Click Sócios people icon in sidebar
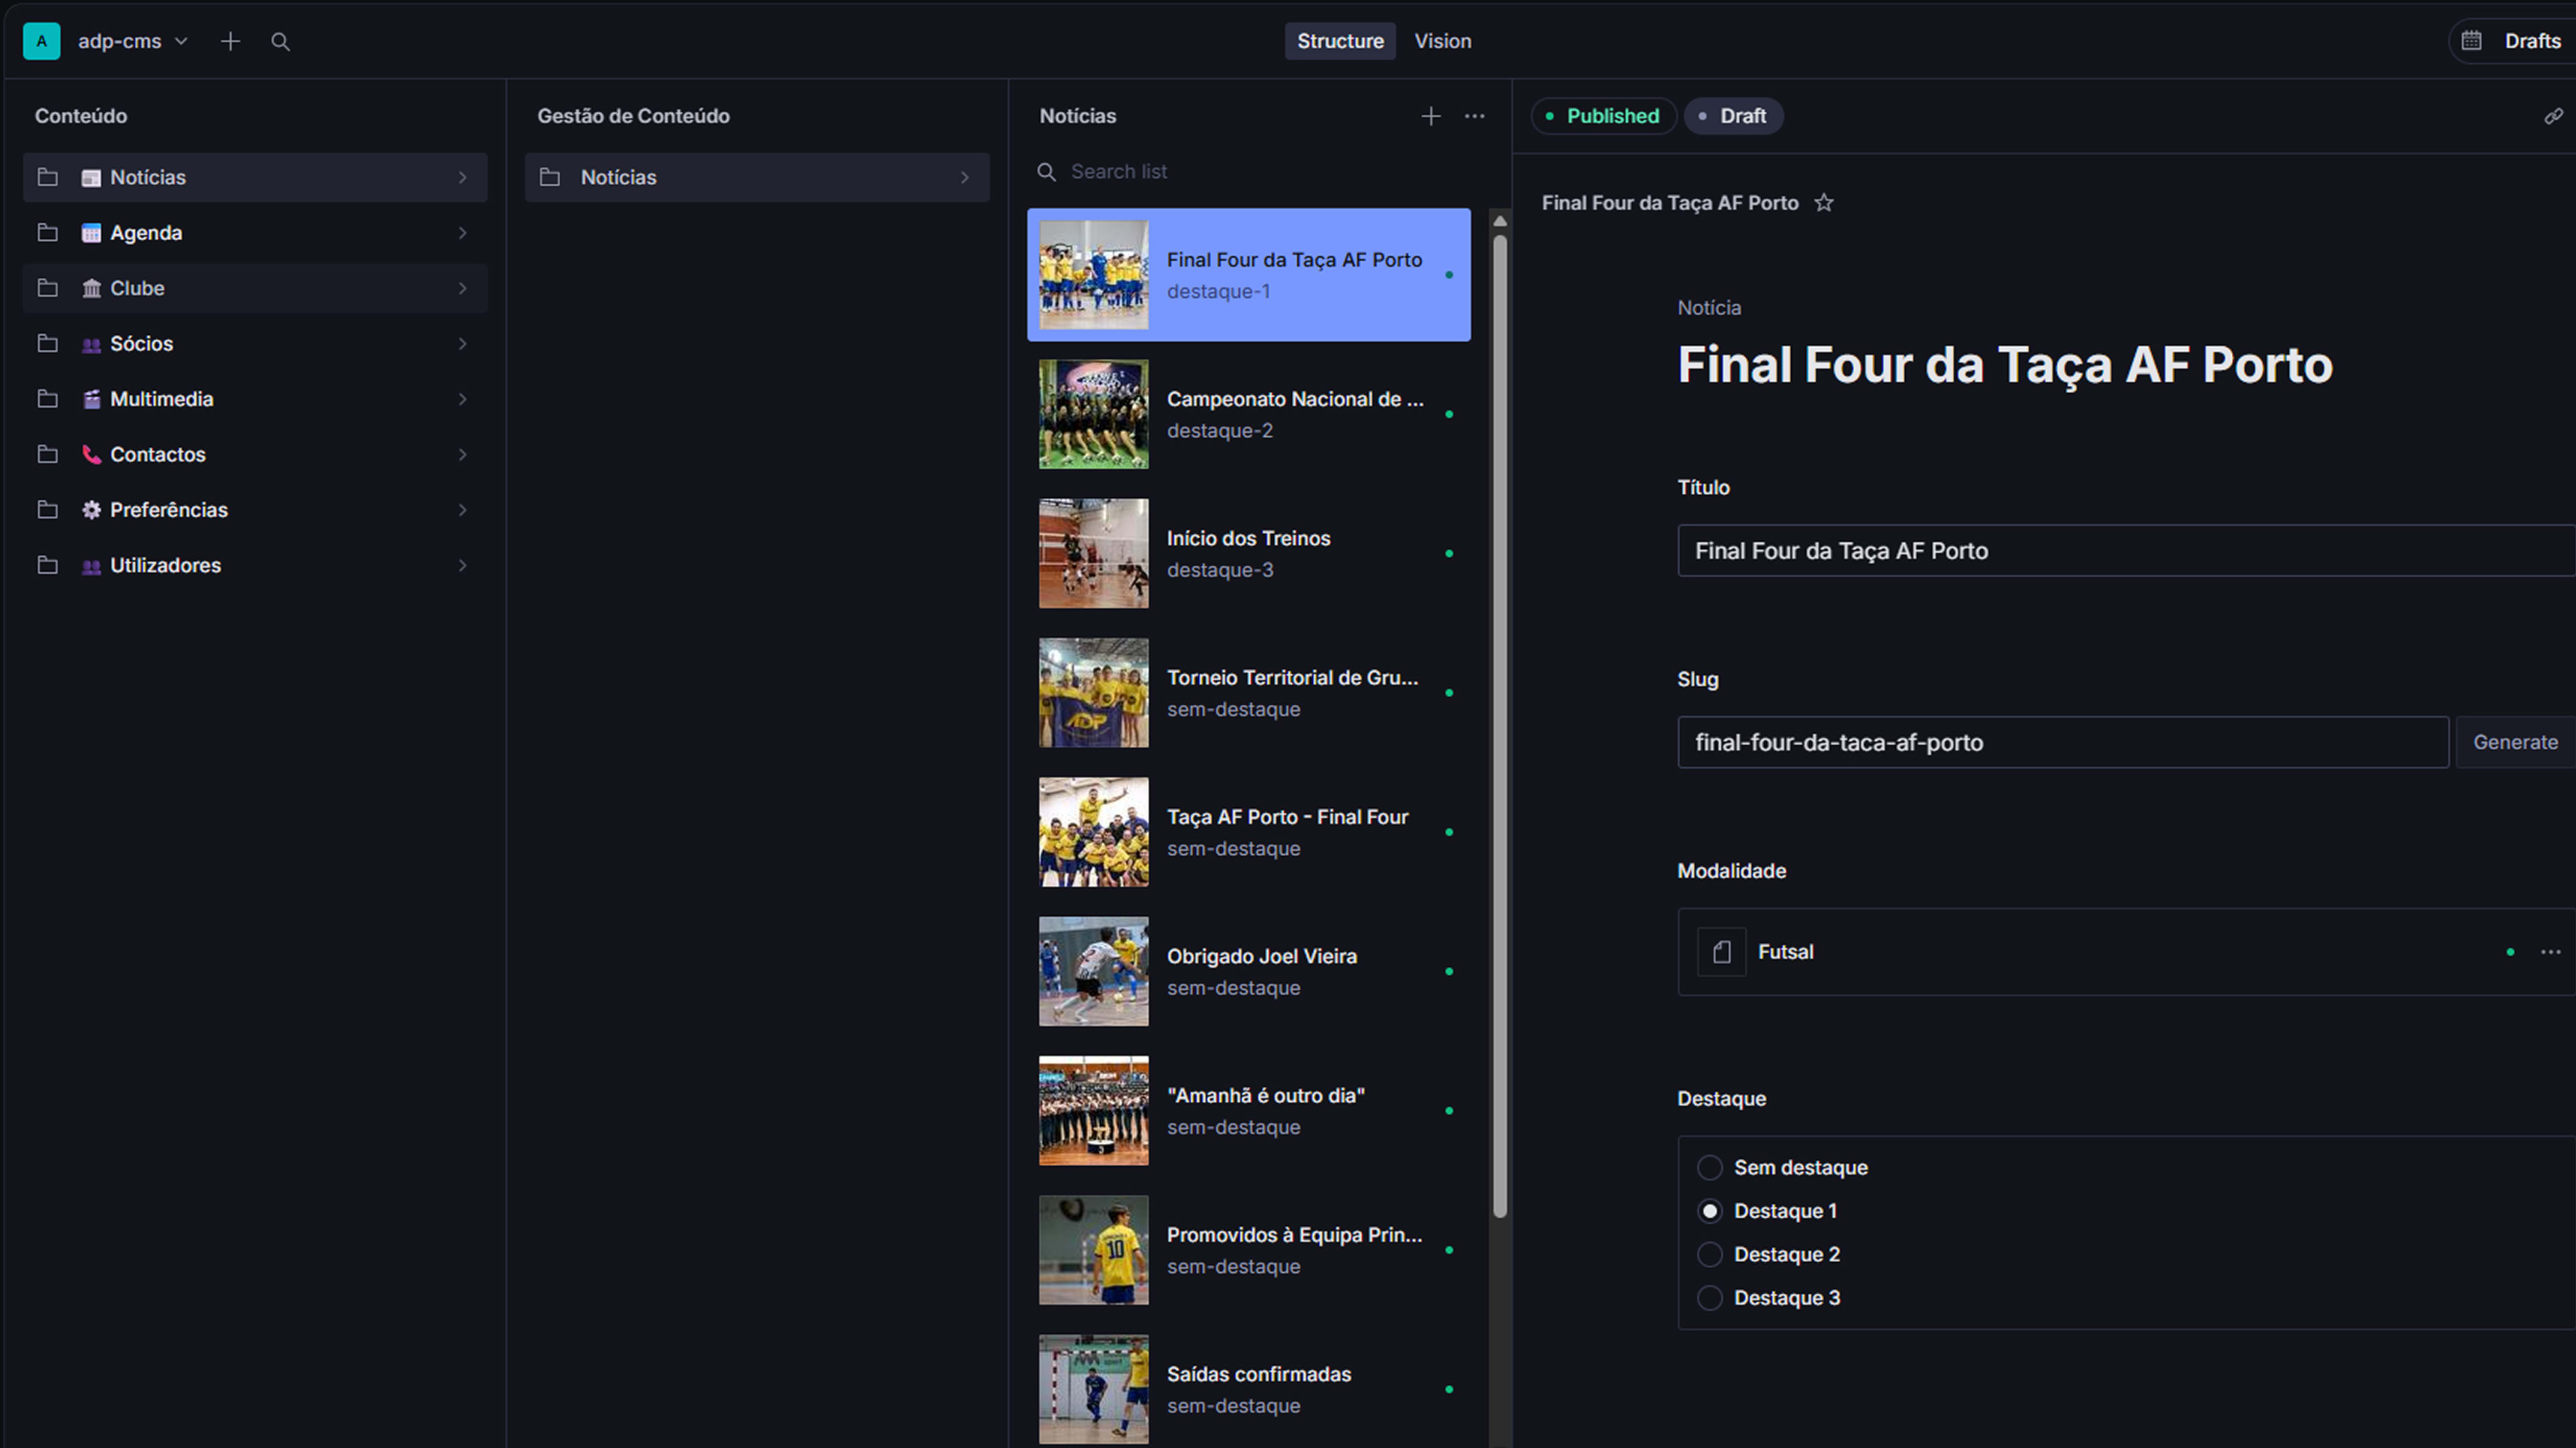The image size is (2576, 1448). tap(91, 344)
